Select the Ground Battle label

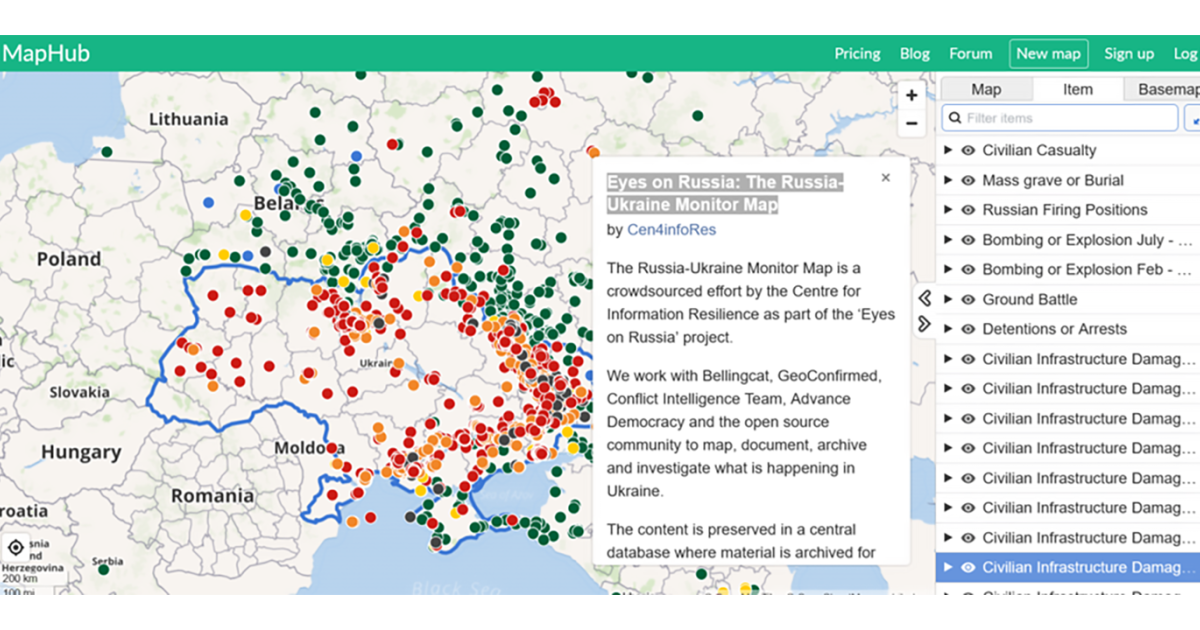click(x=1030, y=299)
